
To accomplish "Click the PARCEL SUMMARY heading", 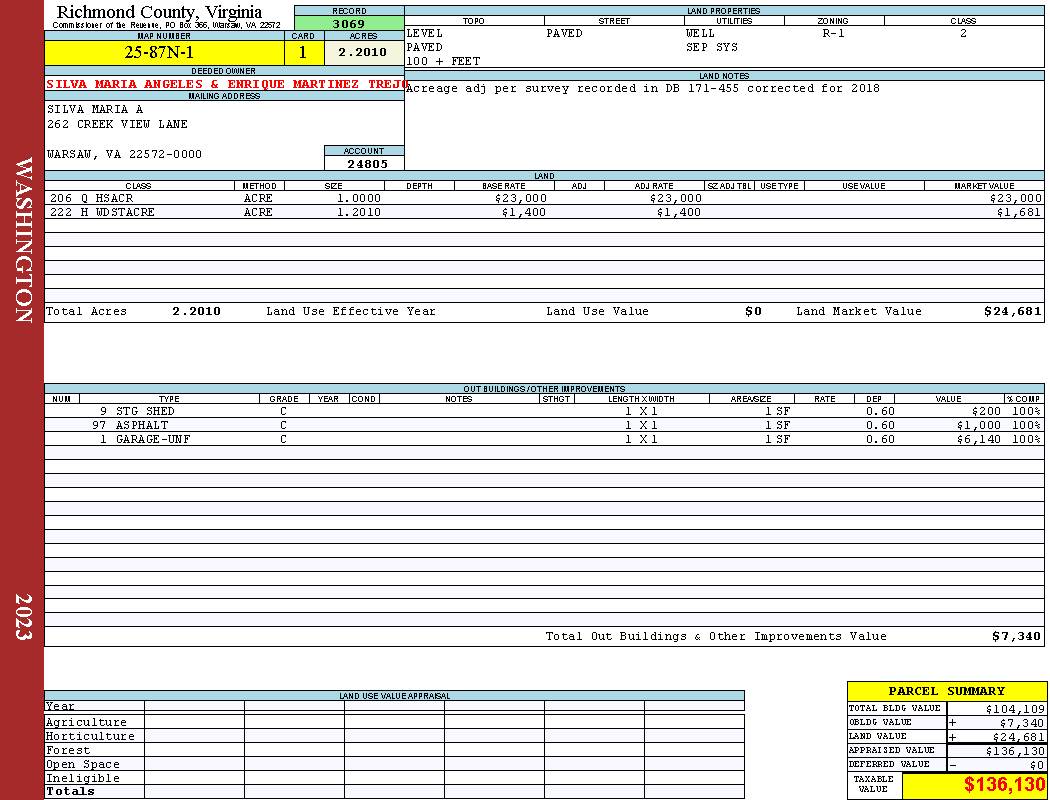I will pos(946,692).
